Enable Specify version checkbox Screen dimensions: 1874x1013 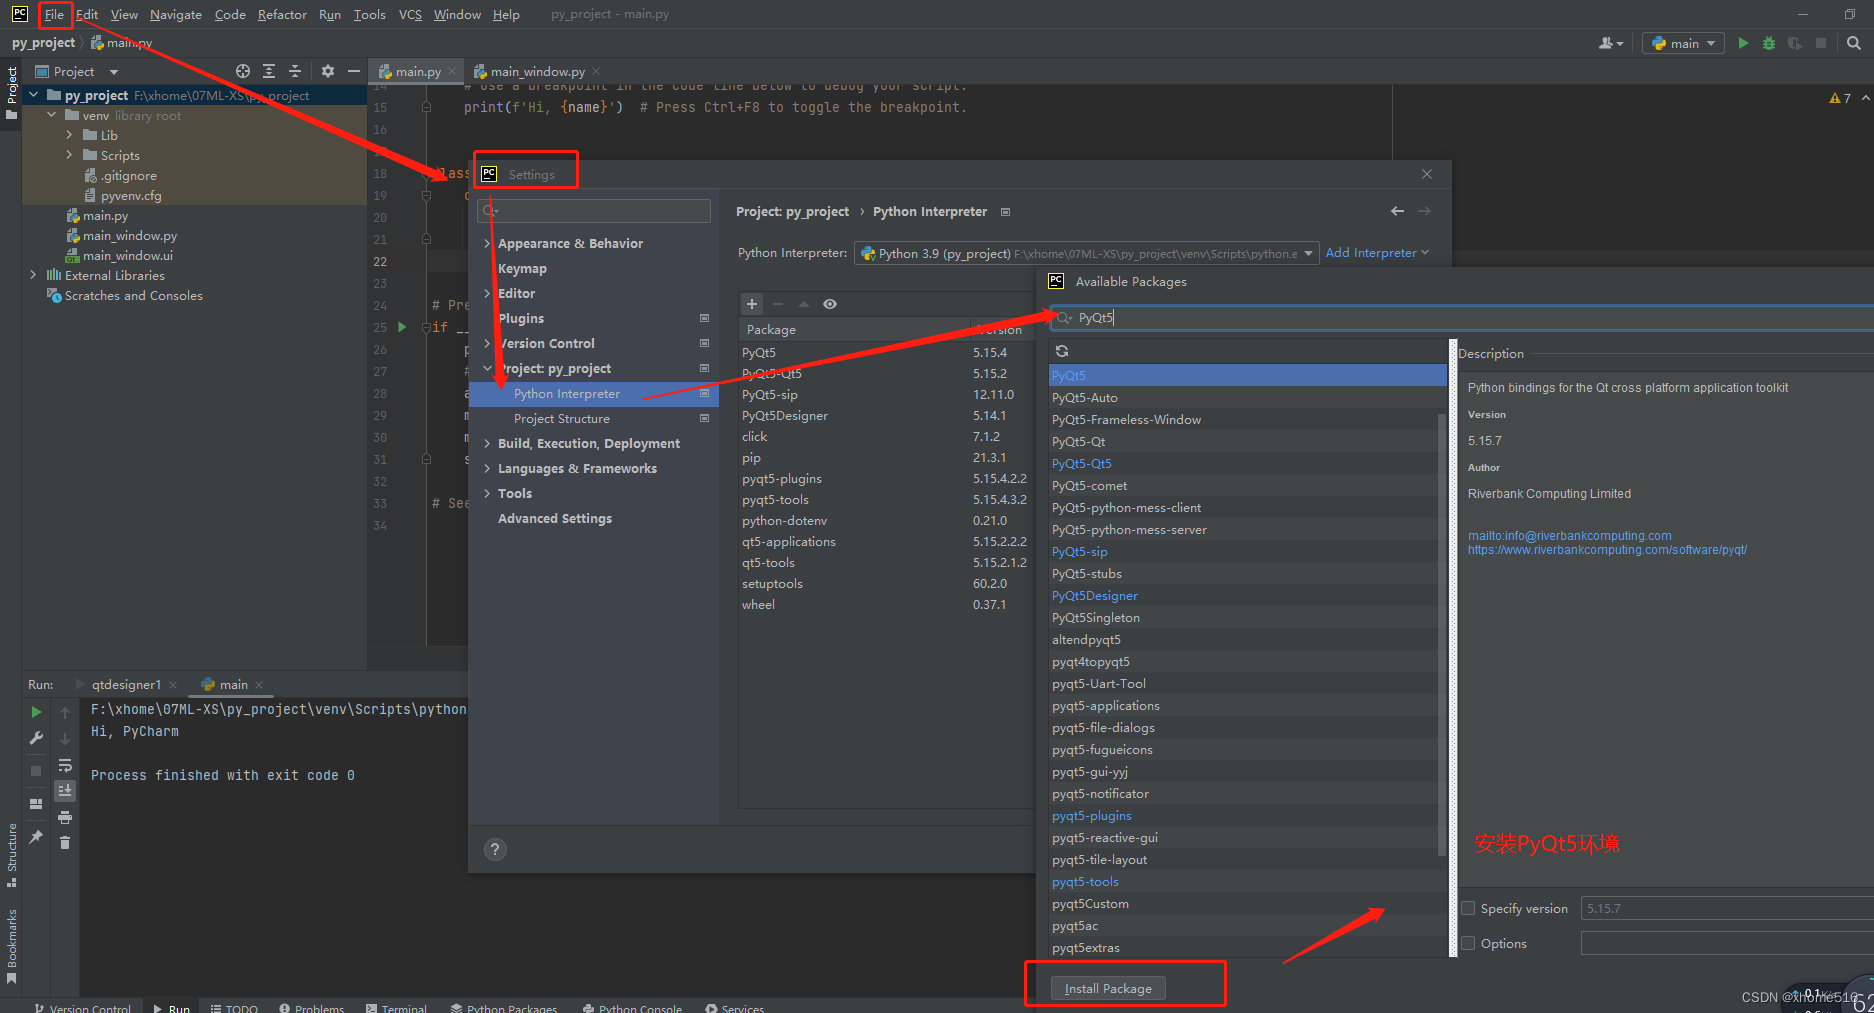1468,908
